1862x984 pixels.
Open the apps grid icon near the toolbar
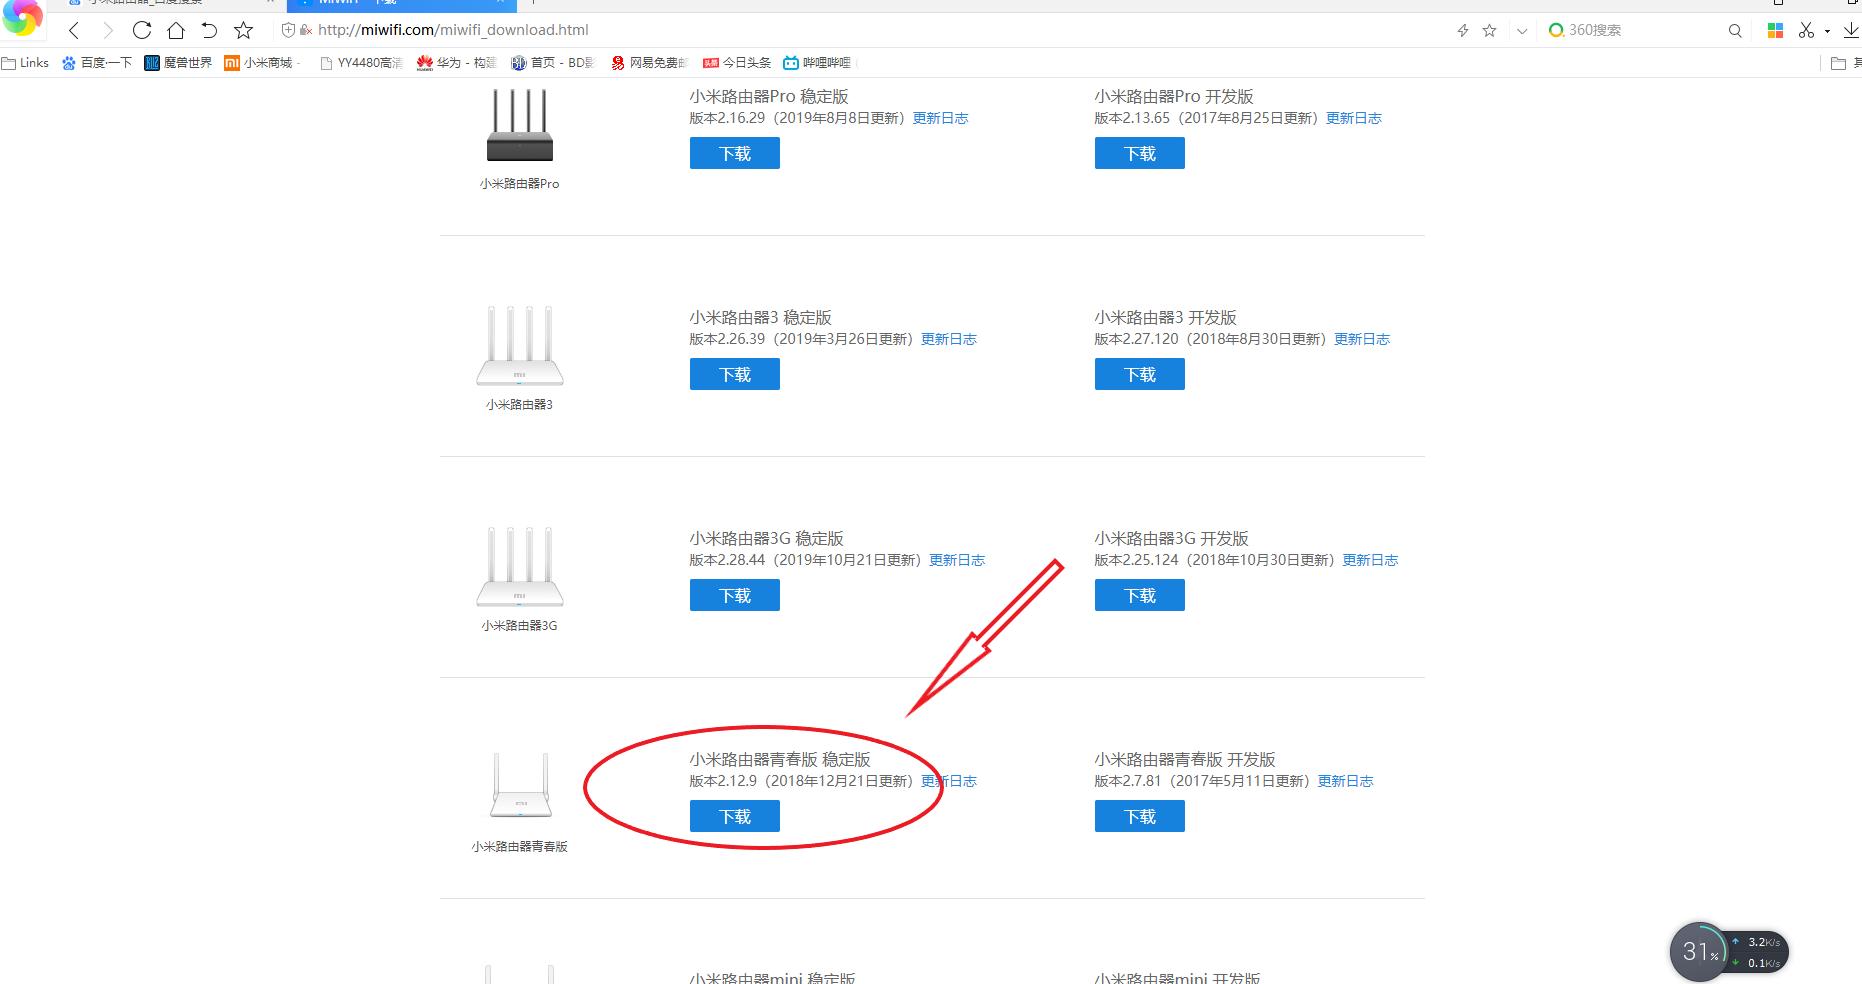pos(1775,30)
